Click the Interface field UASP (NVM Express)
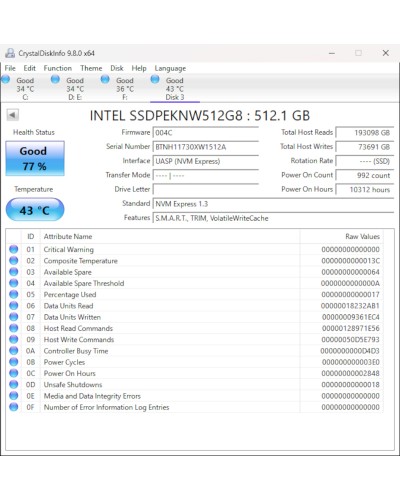 [x=206, y=161]
